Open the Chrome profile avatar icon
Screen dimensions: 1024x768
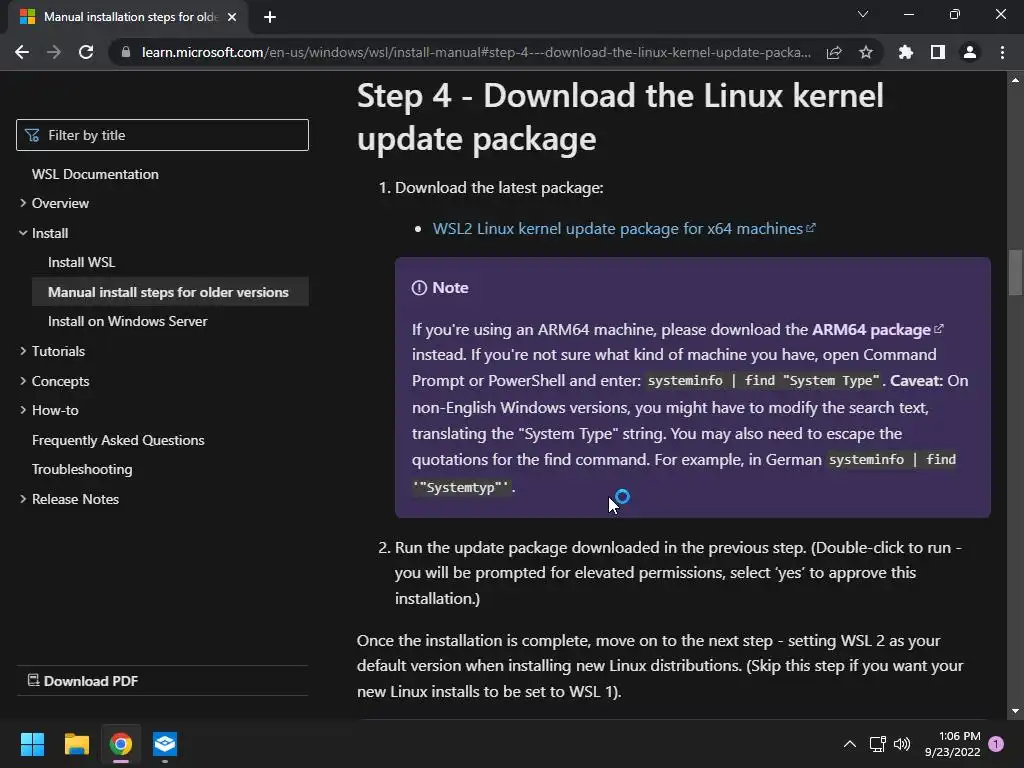click(970, 52)
